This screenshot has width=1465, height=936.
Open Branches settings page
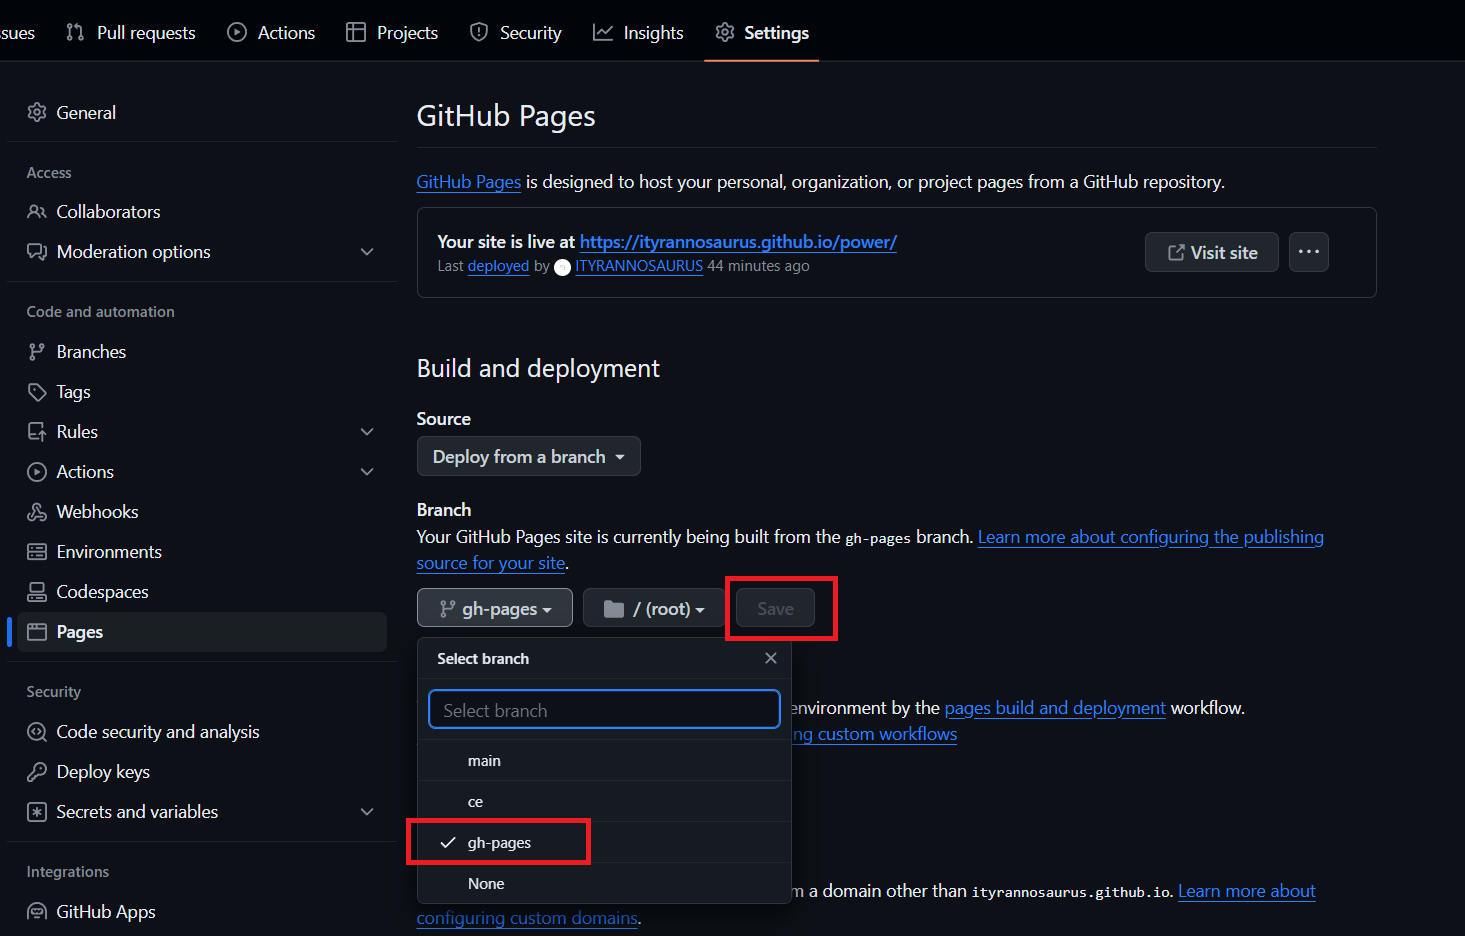click(202, 352)
